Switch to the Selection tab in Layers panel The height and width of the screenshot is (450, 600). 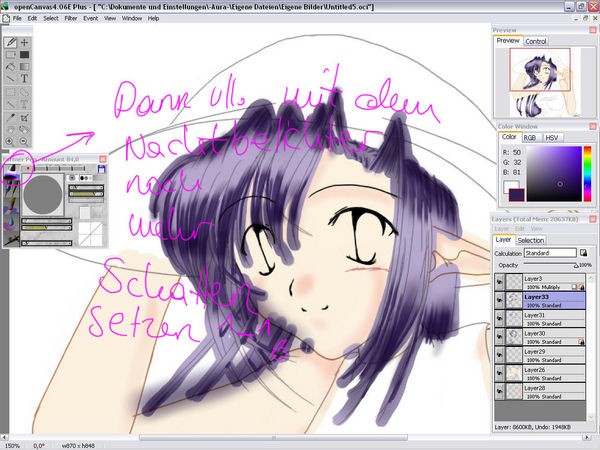pyautogui.click(x=531, y=240)
